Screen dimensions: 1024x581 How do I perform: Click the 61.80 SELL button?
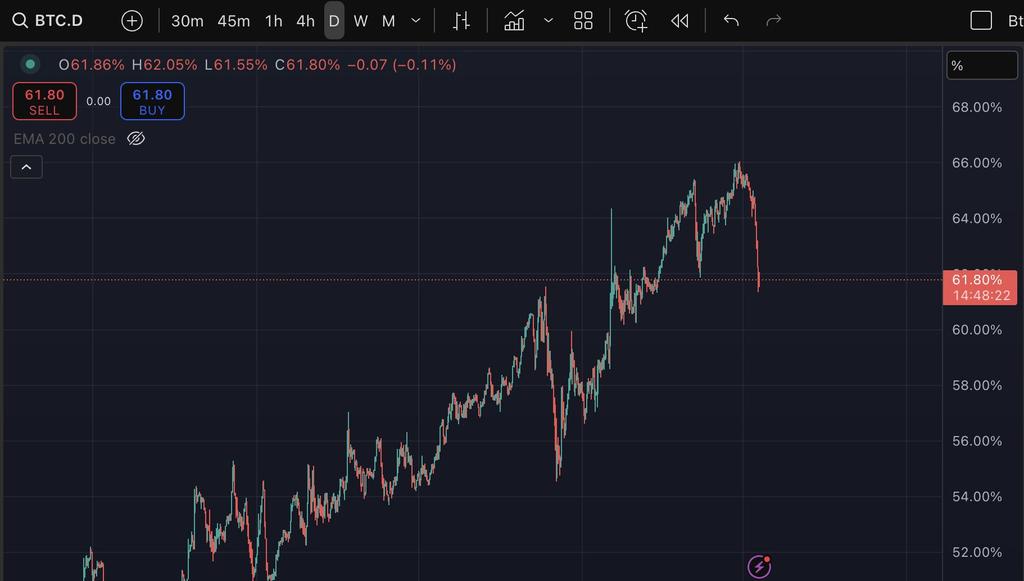pyautogui.click(x=44, y=101)
